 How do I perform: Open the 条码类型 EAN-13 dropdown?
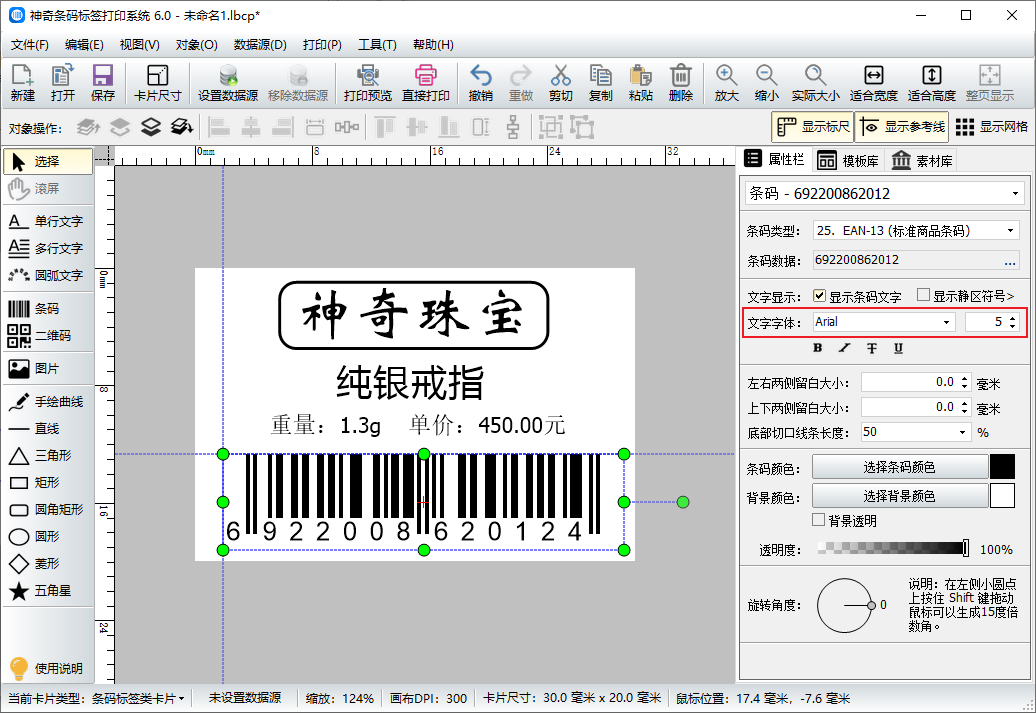[x=915, y=231]
